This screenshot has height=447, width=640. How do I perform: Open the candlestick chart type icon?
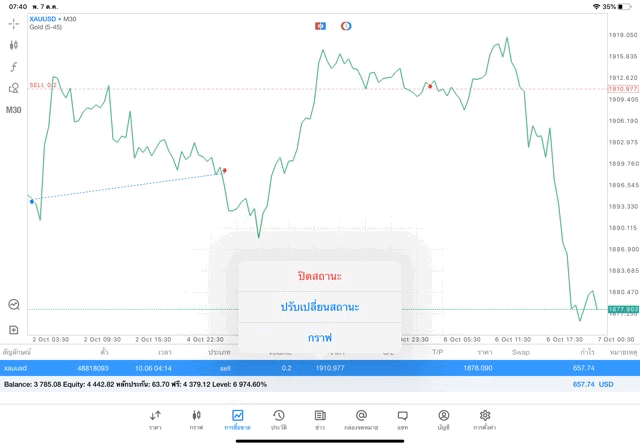coord(14,45)
